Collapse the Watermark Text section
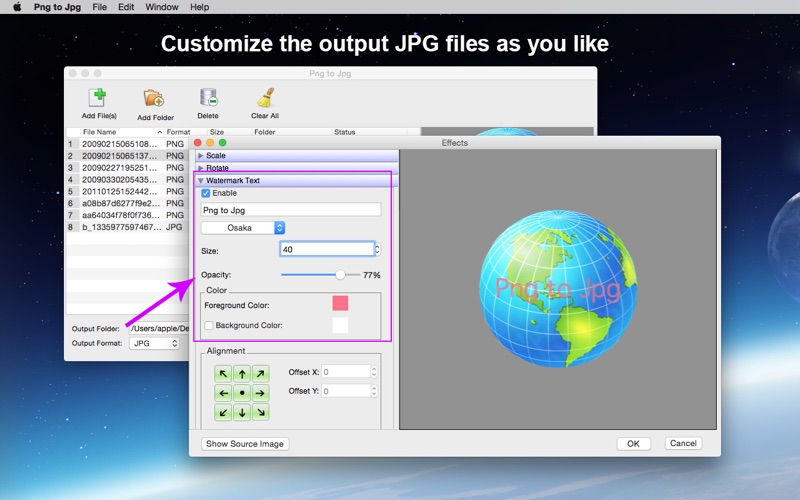 tap(201, 180)
